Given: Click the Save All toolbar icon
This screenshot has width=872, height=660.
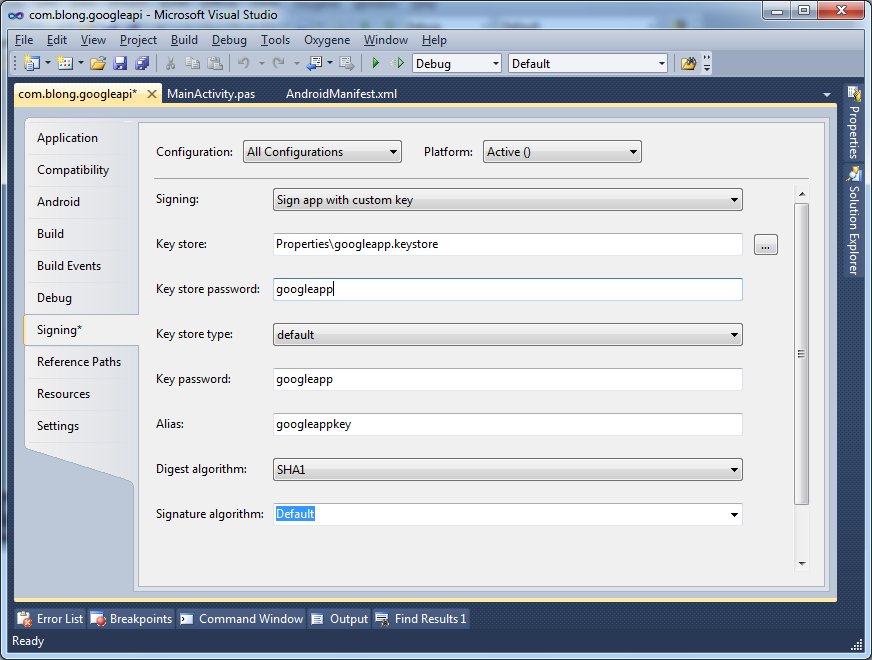Looking at the screenshot, I should [142, 64].
